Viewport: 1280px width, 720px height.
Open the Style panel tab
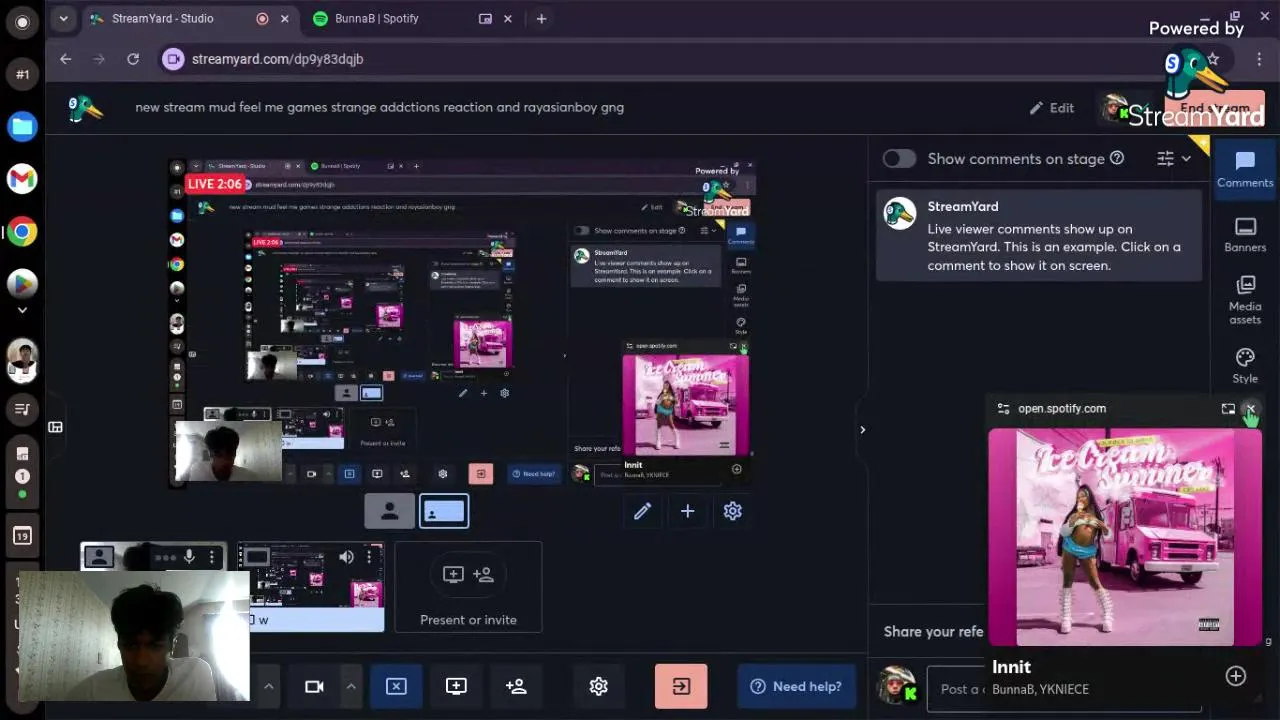point(1245,366)
